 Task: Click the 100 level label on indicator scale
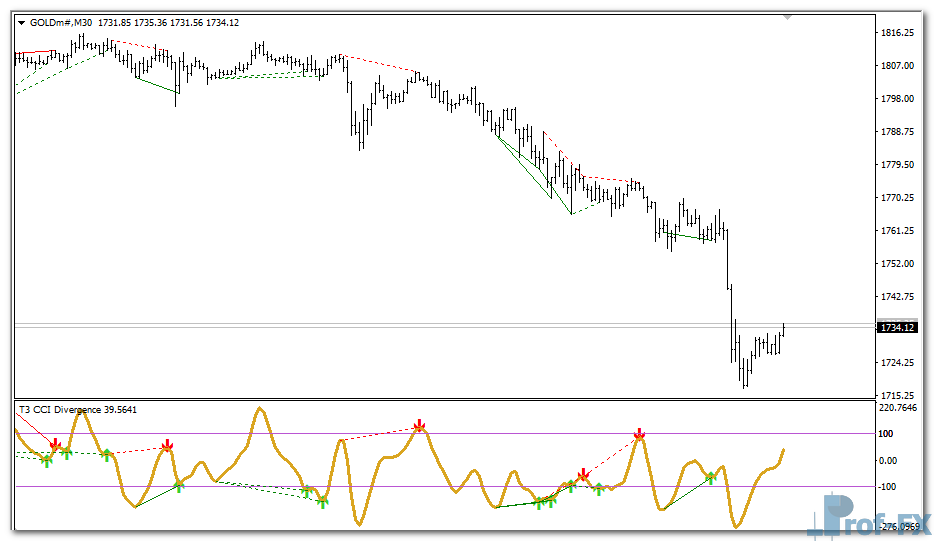pos(887,434)
